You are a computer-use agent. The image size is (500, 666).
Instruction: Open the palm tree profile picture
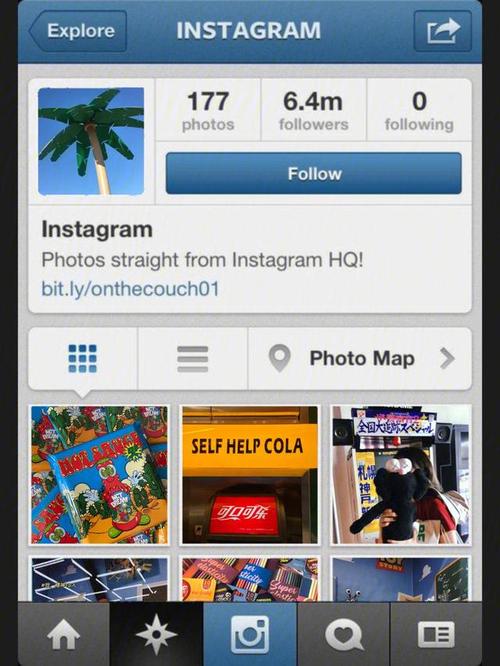[x=91, y=141]
